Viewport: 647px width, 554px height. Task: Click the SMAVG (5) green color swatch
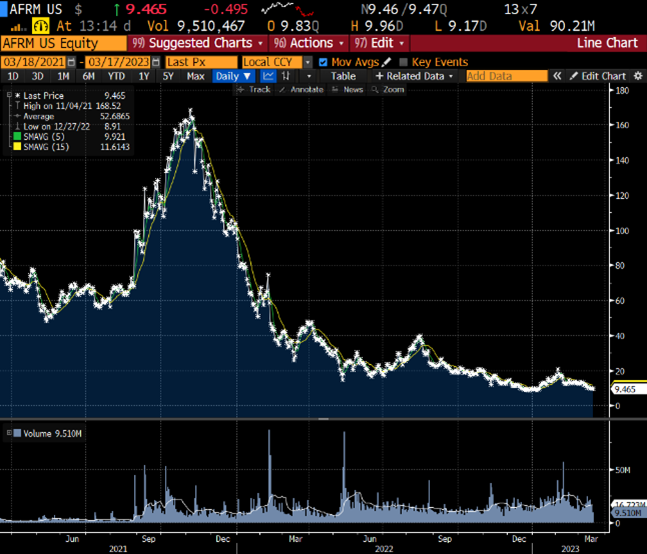click(x=17, y=137)
